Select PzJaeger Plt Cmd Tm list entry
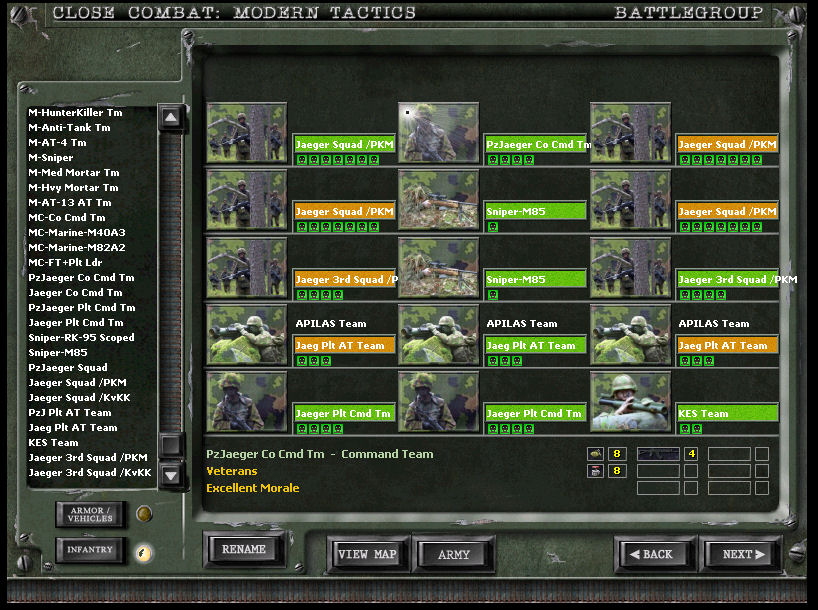 coord(82,308)
